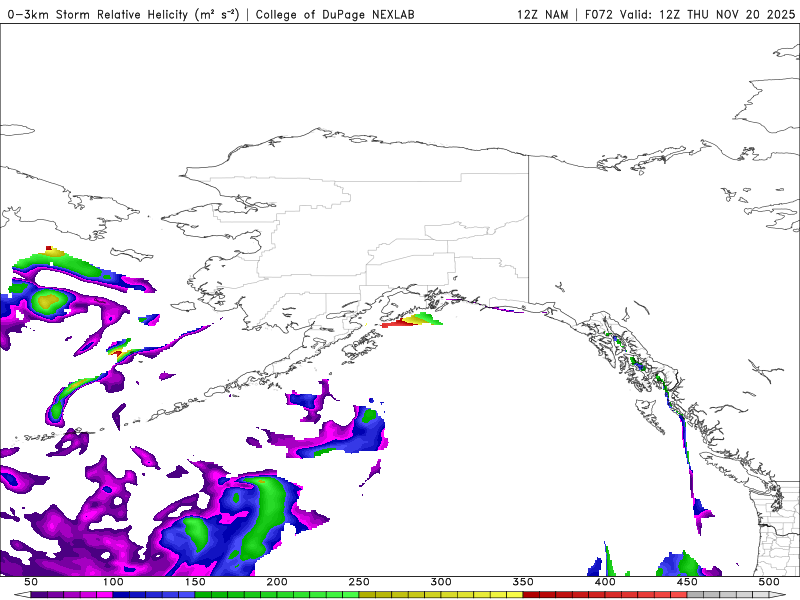Click the 500 label on the color scale
This screenshot has width=800, height=600.
coord(769,582)
